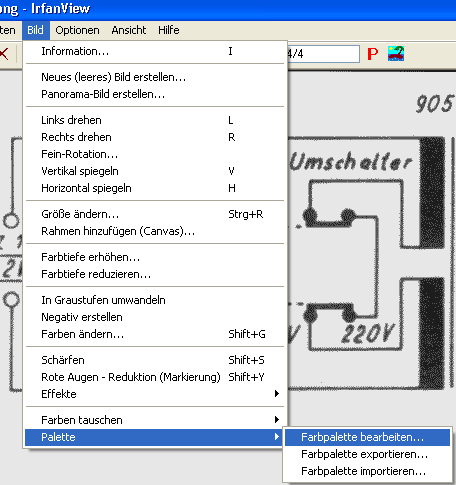The height and width of the screenshot is (485, 456).
Task: Select Links drehen
Action: pos(155,120)
